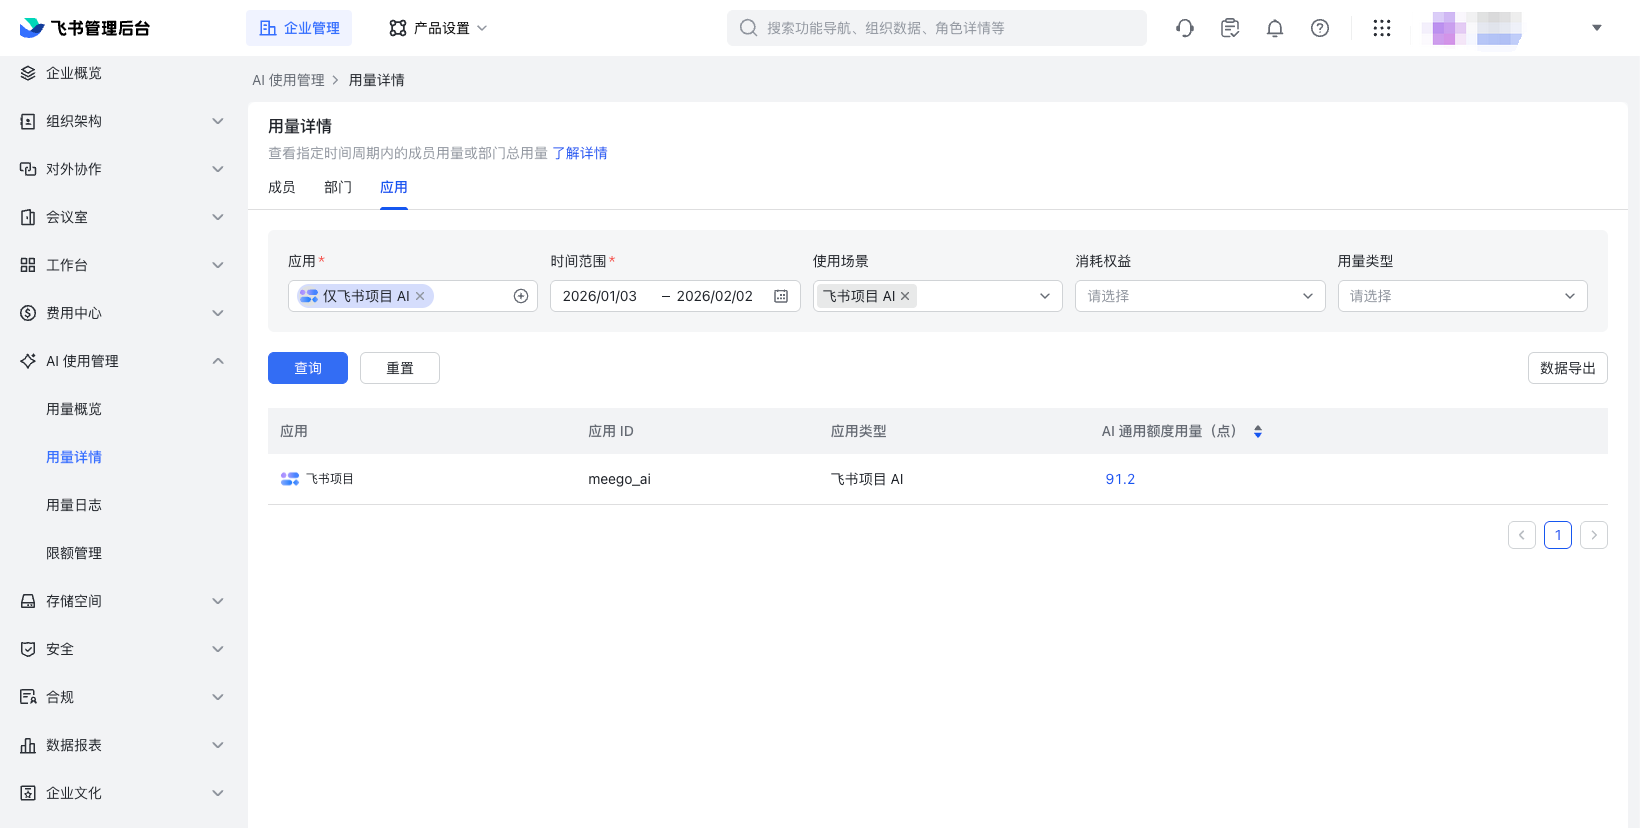Go to 用量日志 in sidebar
This screenshot has height=828, width=1640.
coord(74,505)
